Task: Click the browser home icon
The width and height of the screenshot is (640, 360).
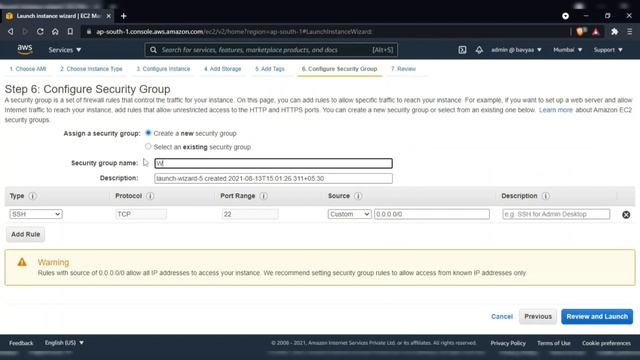Action: (x=55, y=31)
